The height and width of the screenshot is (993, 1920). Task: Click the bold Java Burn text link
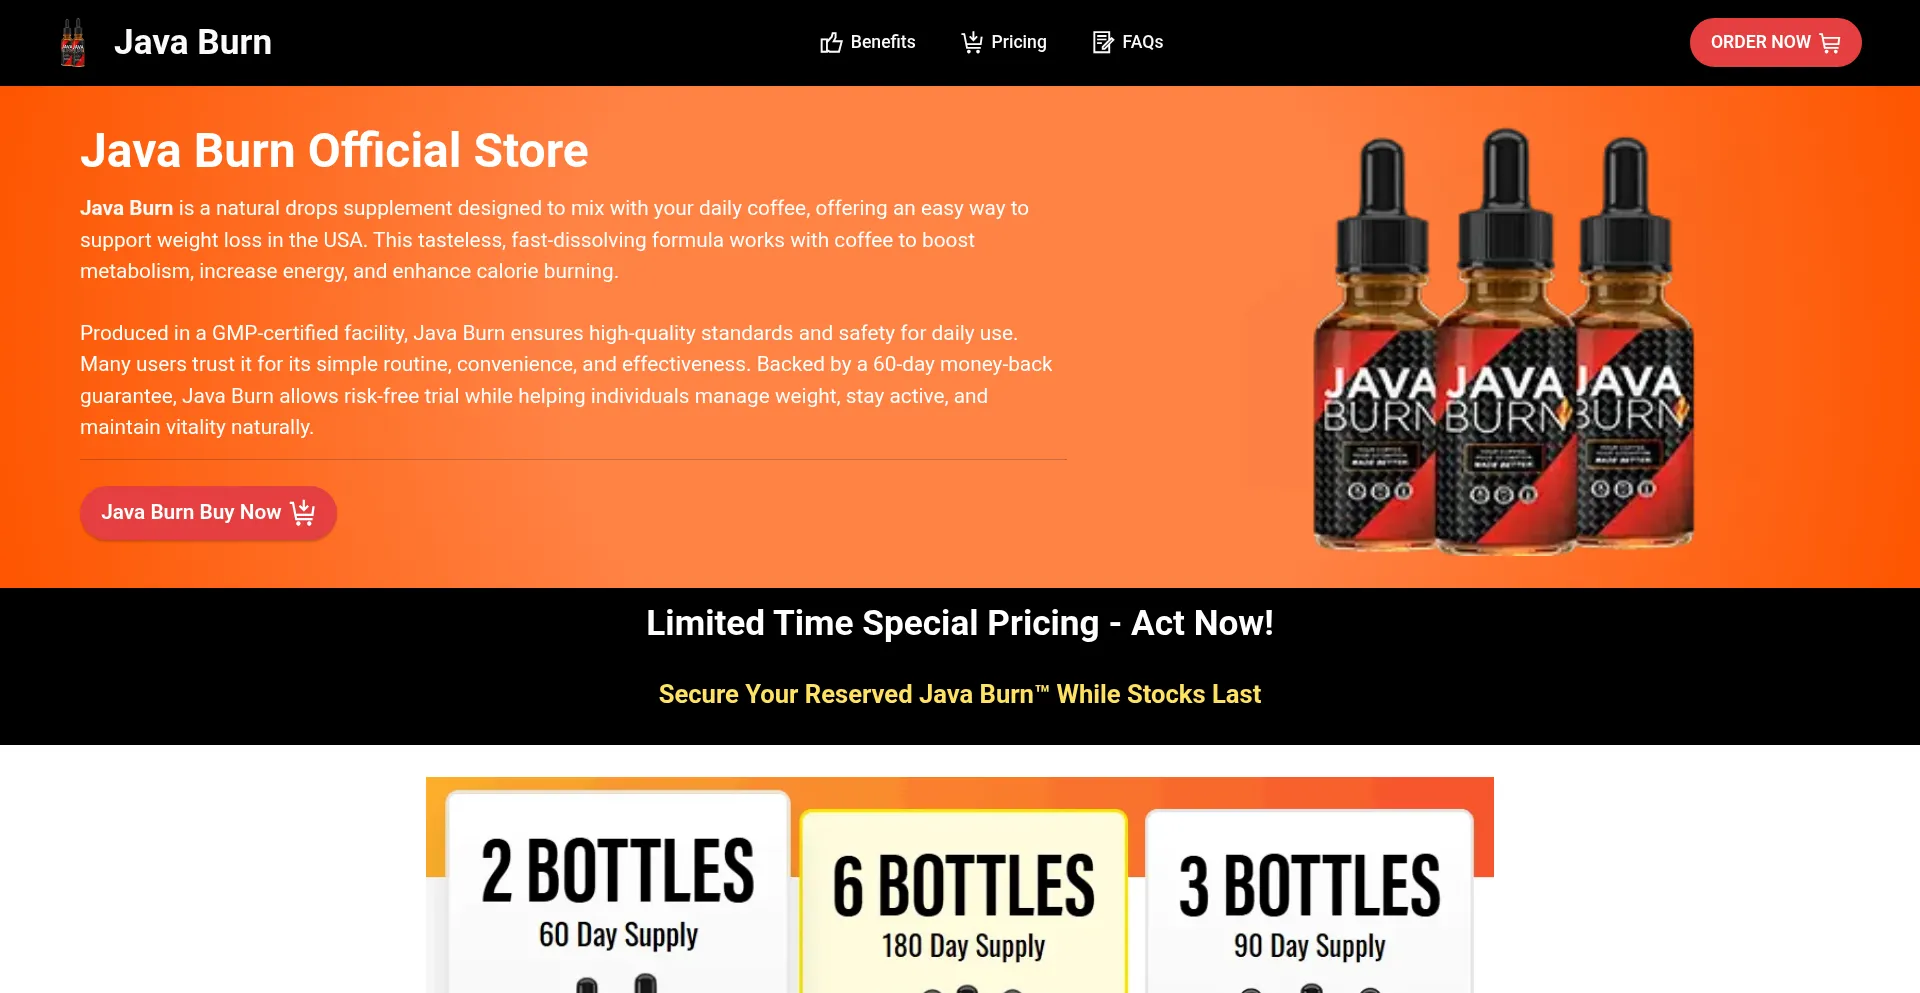point(126,208)
